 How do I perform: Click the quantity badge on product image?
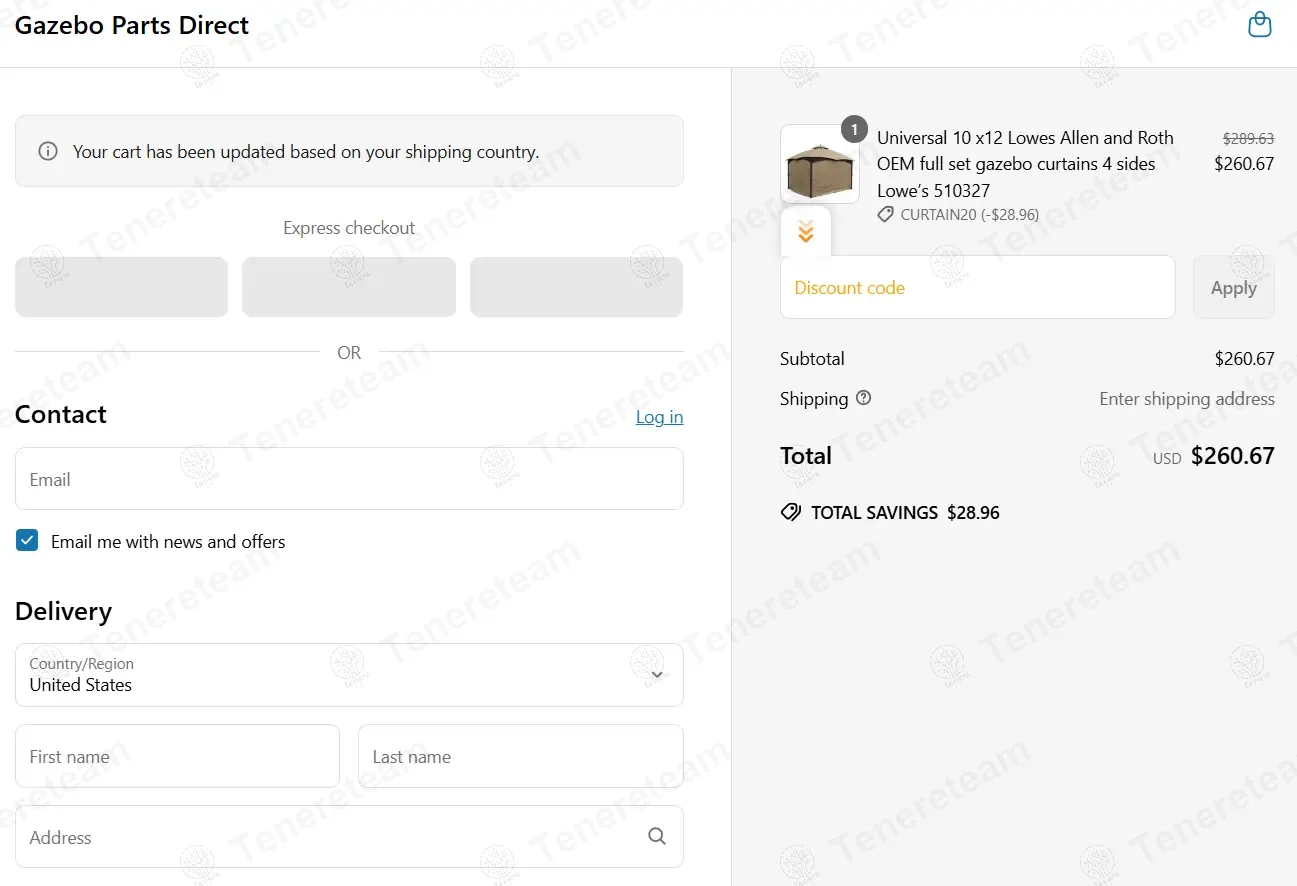(x=854, y=130)
